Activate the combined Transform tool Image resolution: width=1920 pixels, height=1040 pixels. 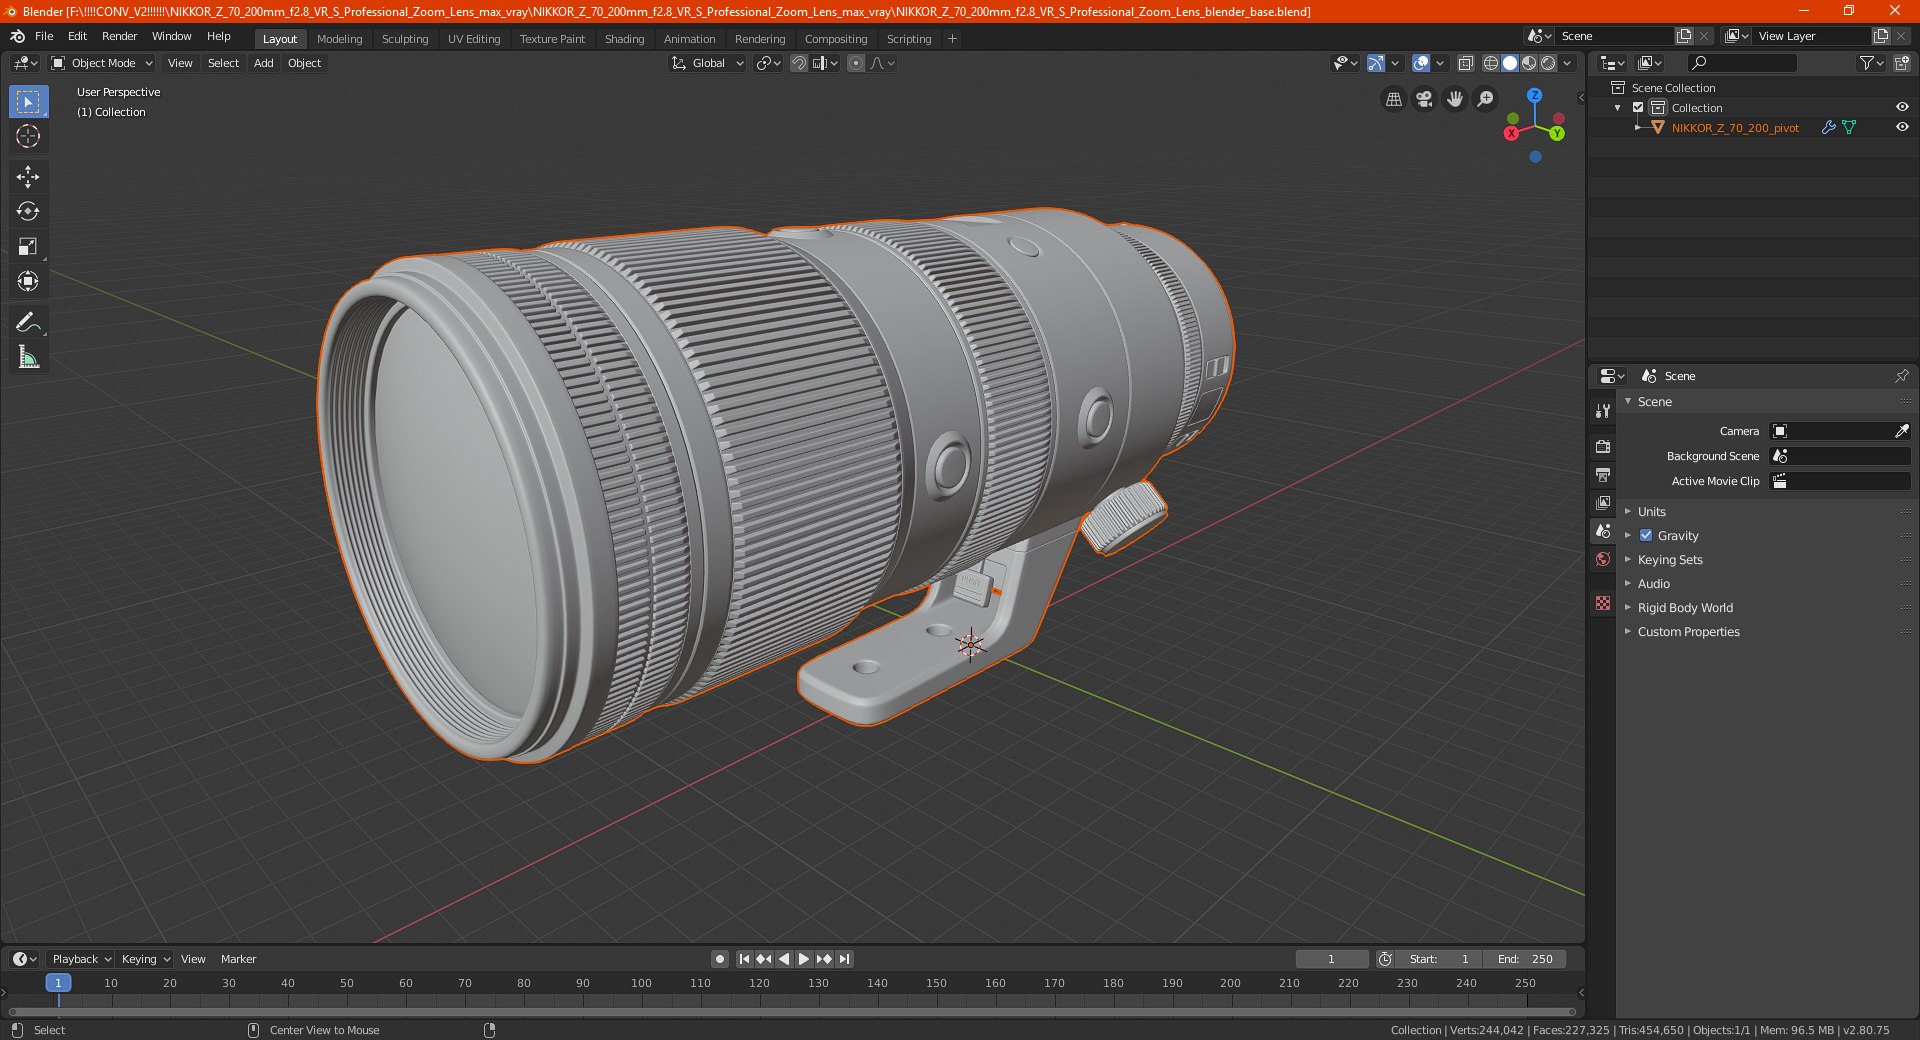click(x=28, y=281)
